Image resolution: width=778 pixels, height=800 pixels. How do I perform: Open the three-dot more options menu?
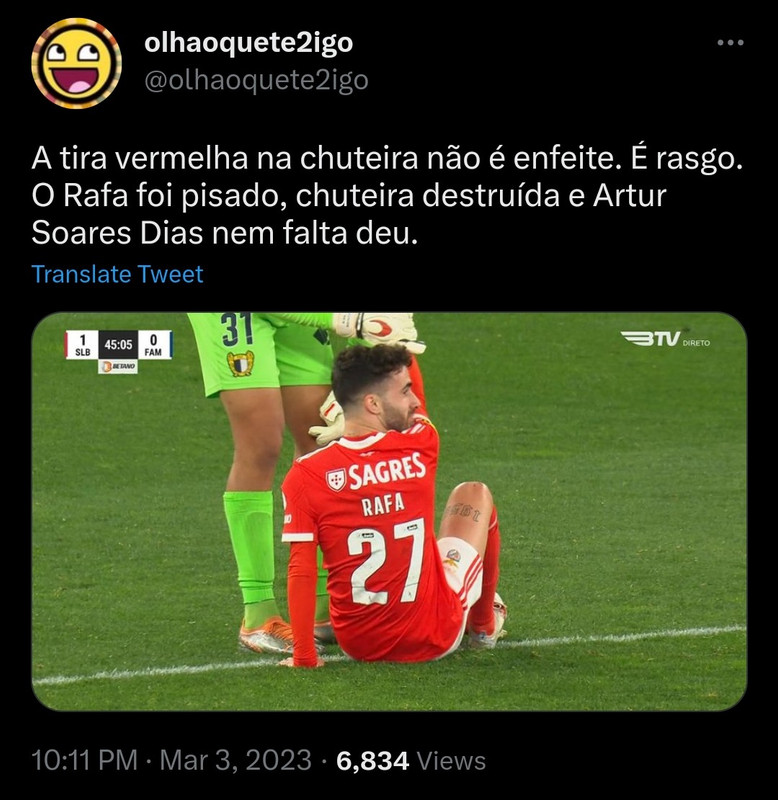[x=730, y=43]
